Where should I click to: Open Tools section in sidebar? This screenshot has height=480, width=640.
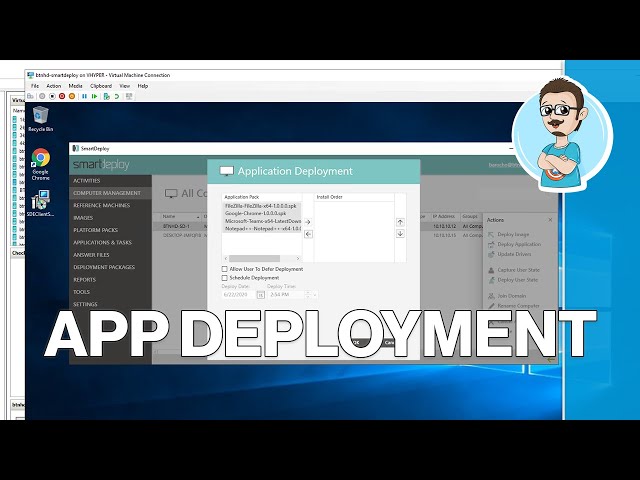pyautogui.click(x=111, y=292)
